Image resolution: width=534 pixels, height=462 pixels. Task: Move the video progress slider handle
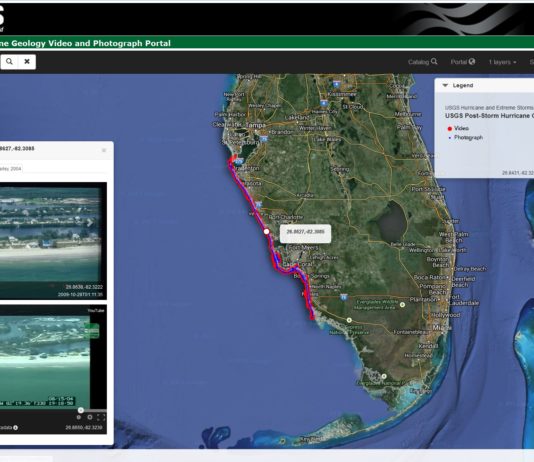[x=81, y=410]
